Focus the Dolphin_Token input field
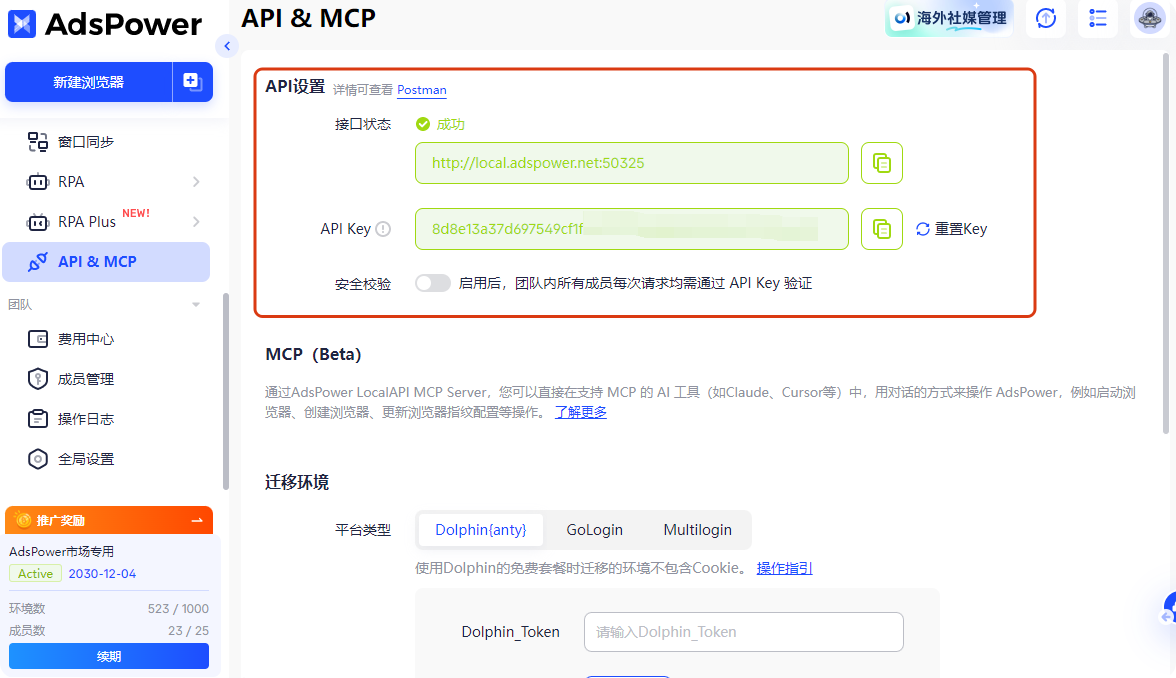Image resolution: width=1176 pixels, height=678 pixels. click(x=743, y=632)
